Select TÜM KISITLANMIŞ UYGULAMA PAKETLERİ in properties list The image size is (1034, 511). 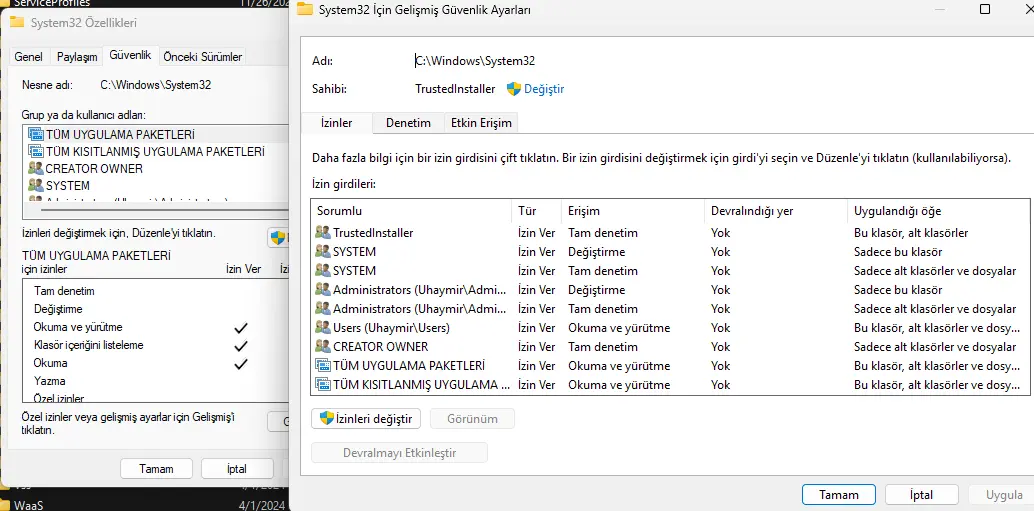(157, 151)
